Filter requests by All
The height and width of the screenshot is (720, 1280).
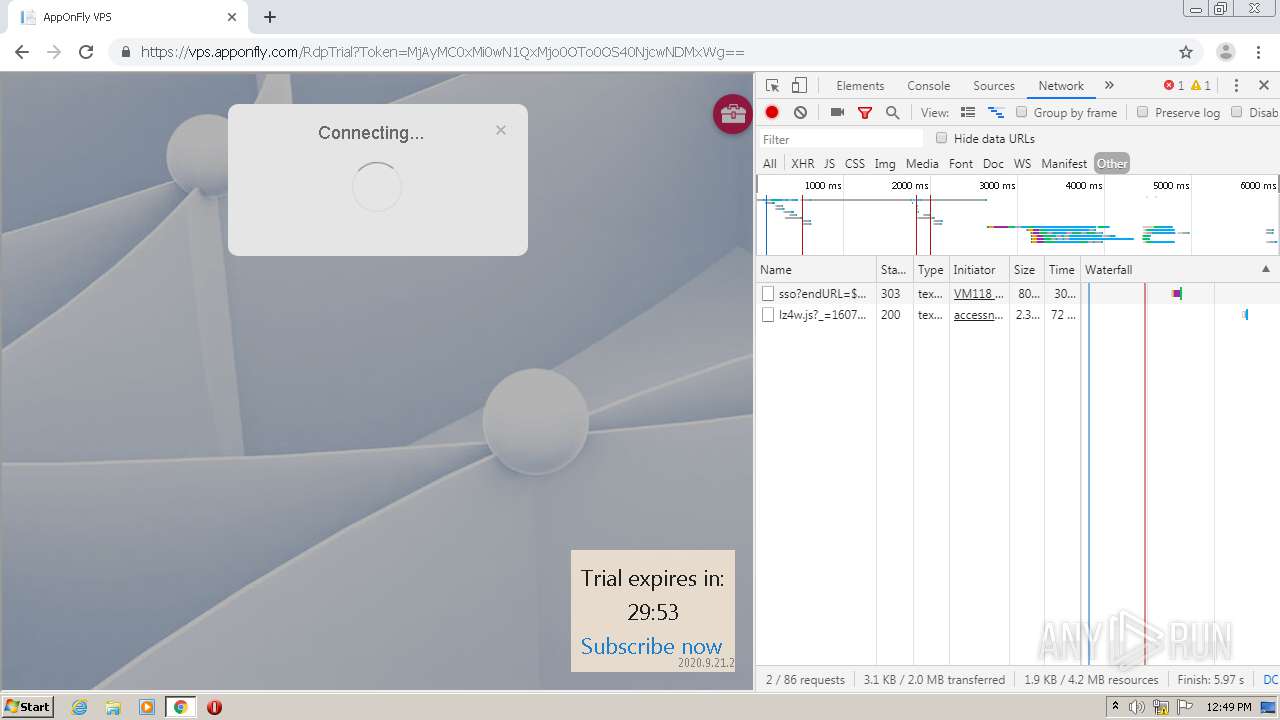tap(769, 164)
